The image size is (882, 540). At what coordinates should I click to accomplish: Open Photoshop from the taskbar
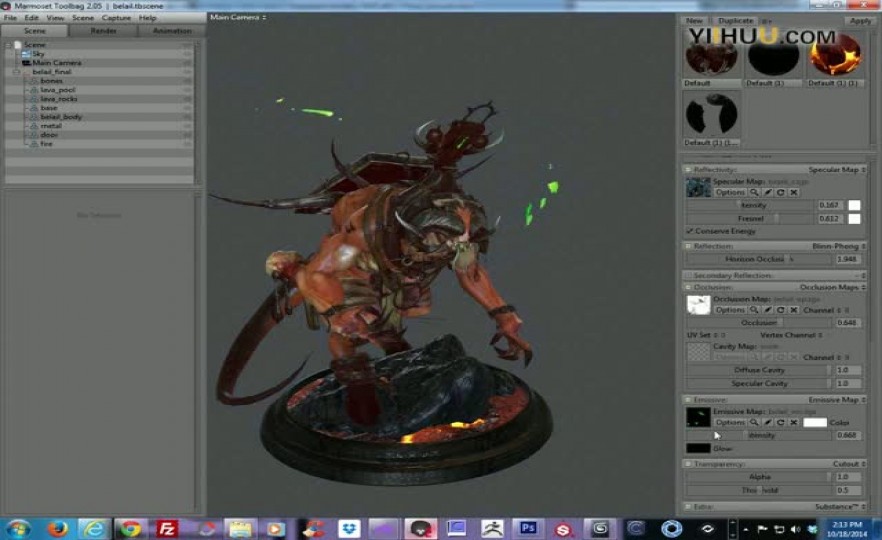point(528,529)
